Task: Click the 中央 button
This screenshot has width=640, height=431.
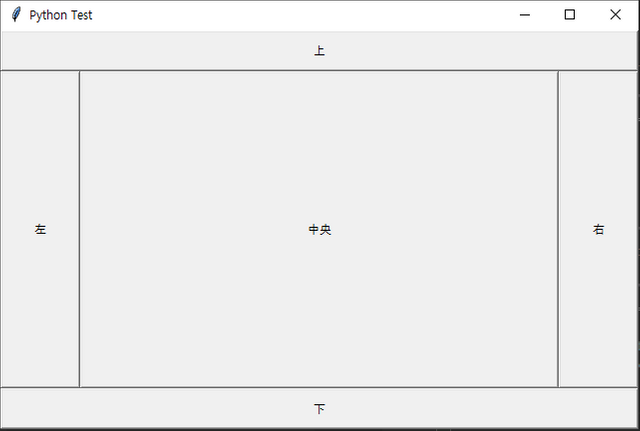Action: coord(319,229)
